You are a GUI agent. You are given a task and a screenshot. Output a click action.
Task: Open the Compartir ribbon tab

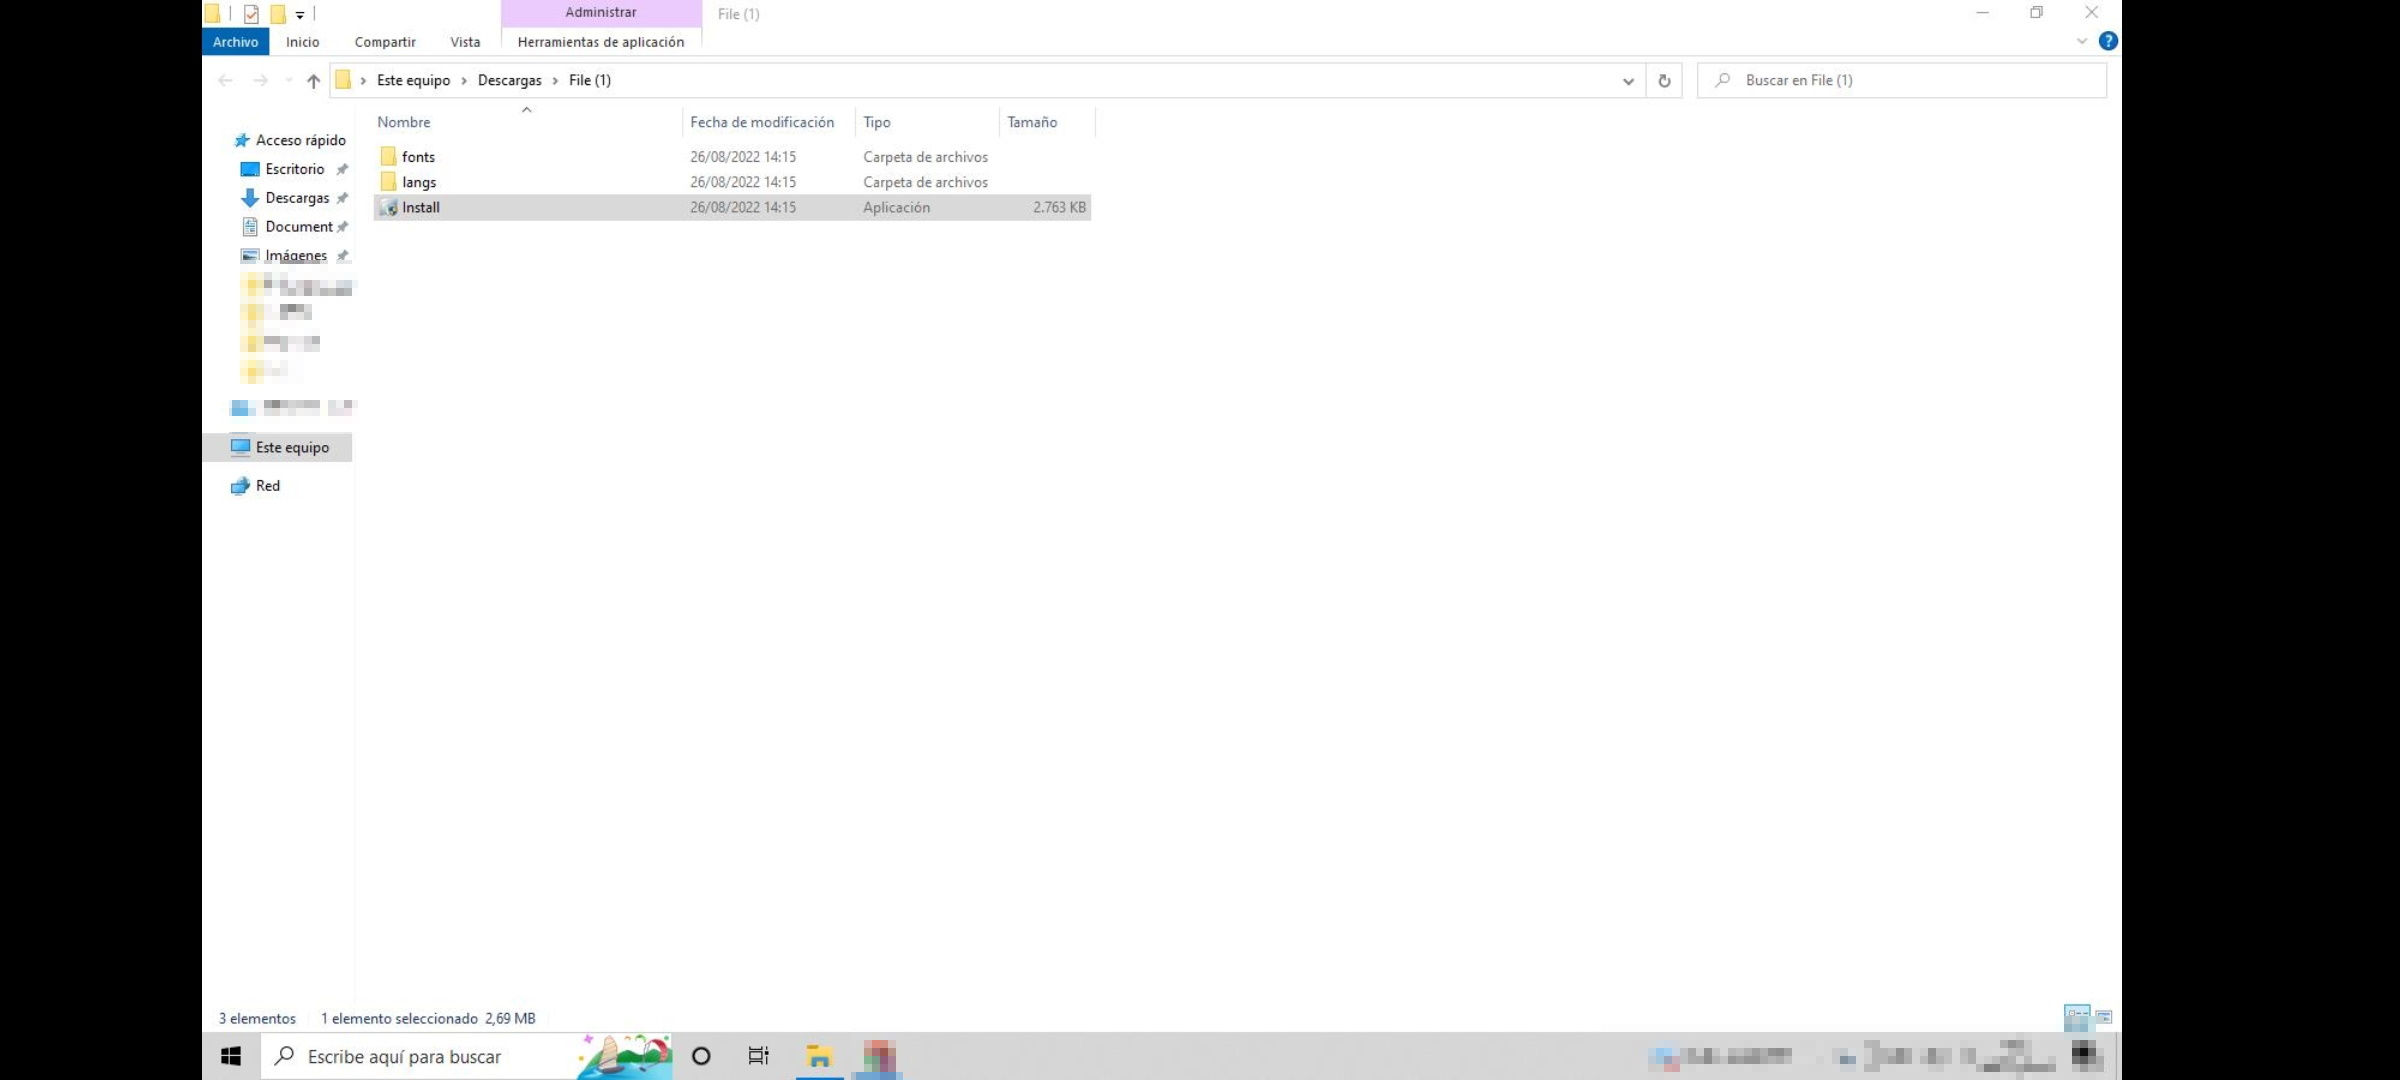click(385, 42)
